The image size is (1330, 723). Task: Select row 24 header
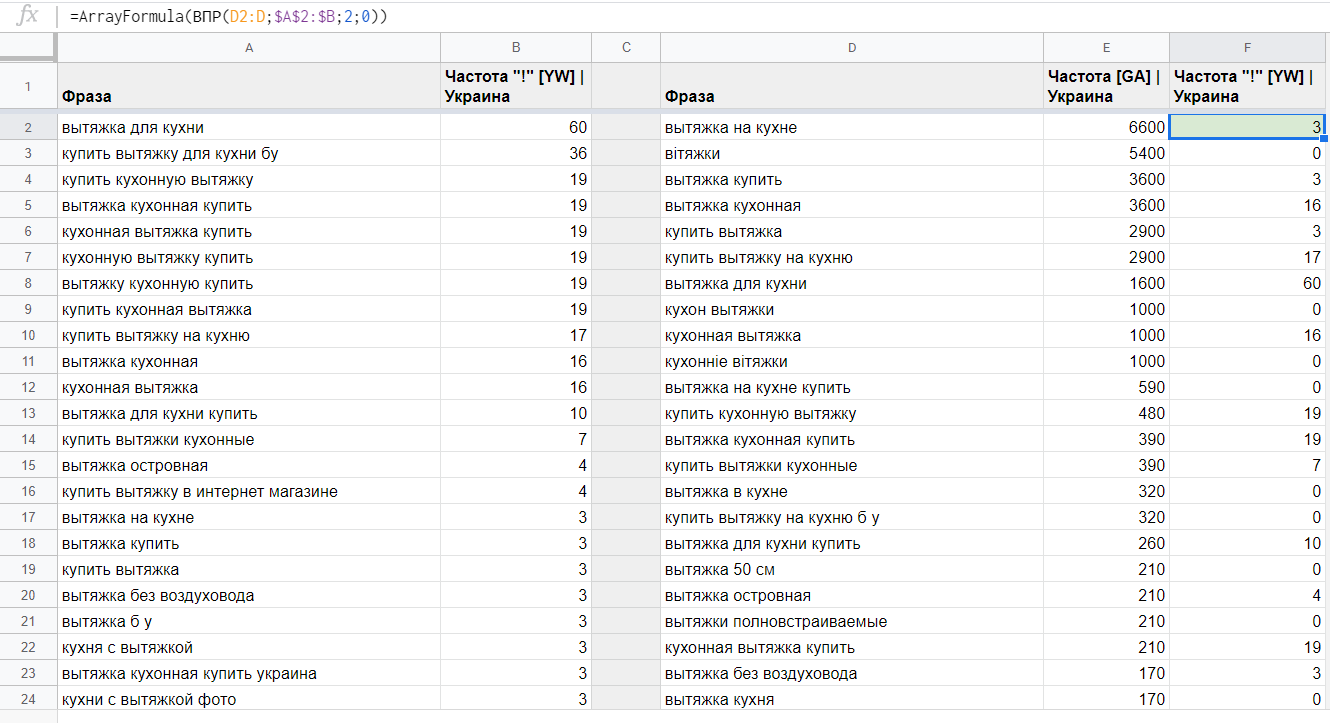[28, 700]
